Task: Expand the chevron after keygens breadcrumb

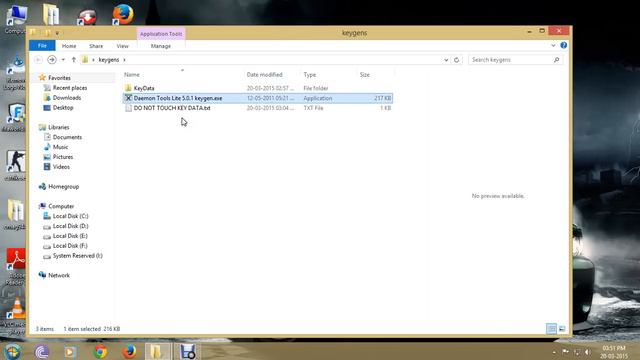Action: coord(124,60)
